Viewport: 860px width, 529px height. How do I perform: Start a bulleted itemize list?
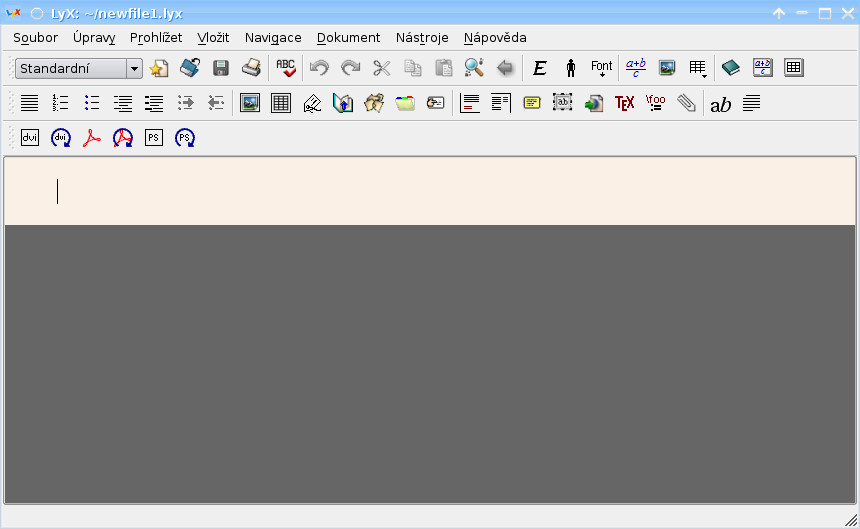92,103
